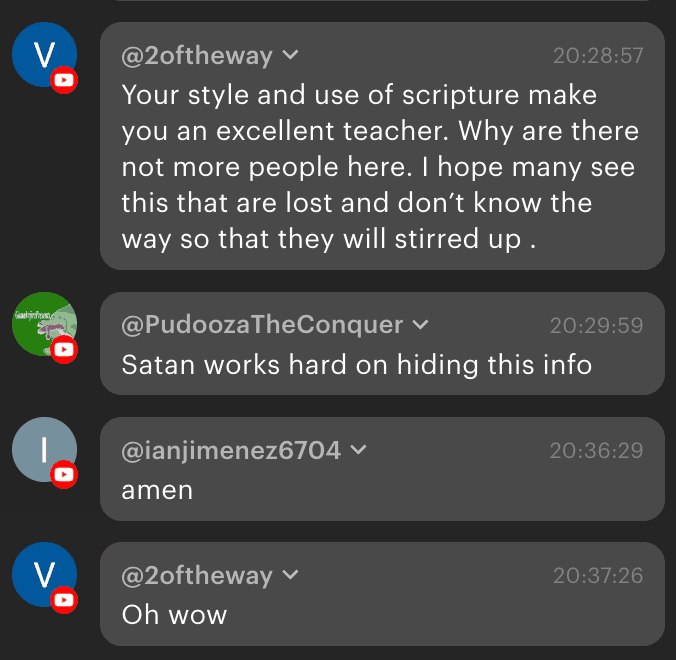Expand the chevron after @ianjimenez6704
This screenshot has height=660, width=676.
[x=358, y=451]
